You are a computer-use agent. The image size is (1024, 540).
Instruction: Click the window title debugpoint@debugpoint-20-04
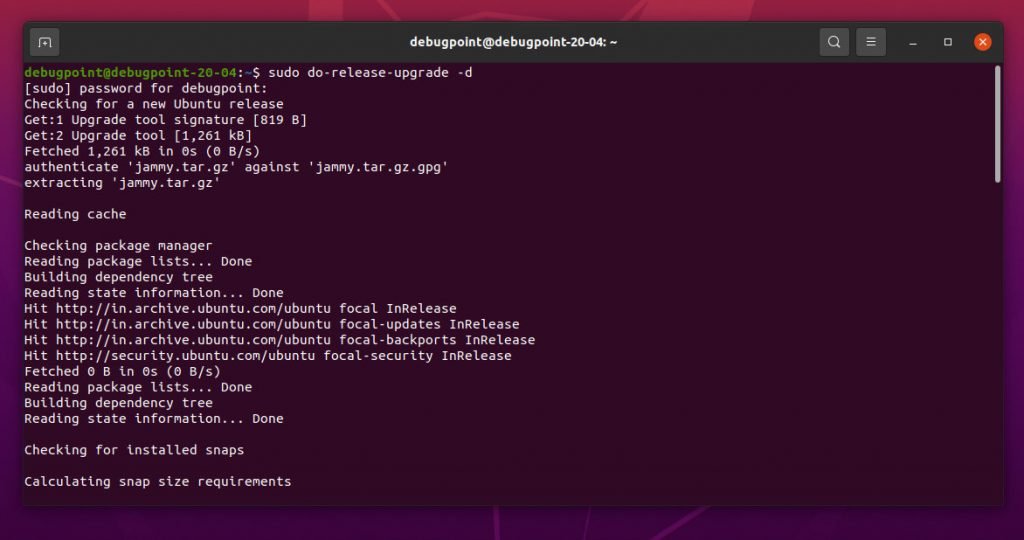coord(513,42)
